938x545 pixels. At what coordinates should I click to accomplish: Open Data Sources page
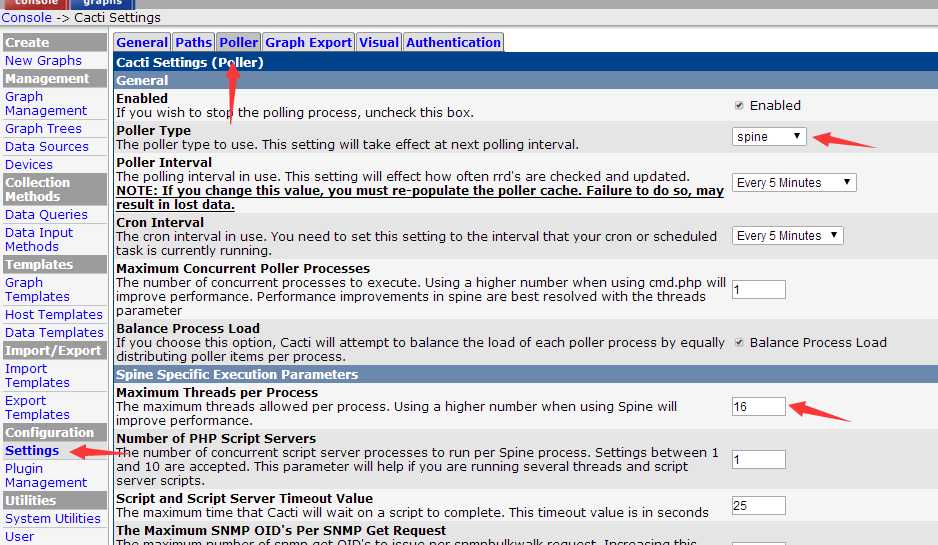(x=47, y=147)
